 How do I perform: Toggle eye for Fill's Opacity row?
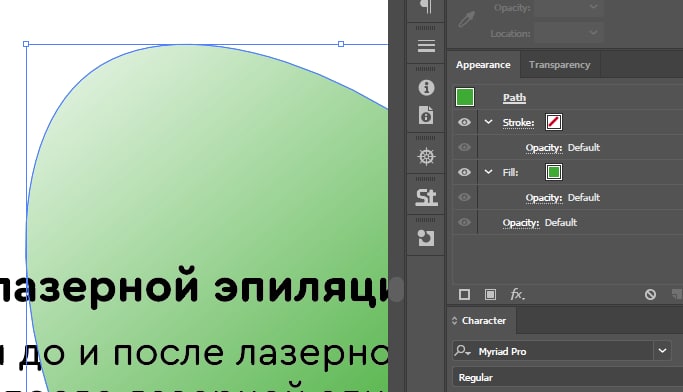click(x=464, y=197)
